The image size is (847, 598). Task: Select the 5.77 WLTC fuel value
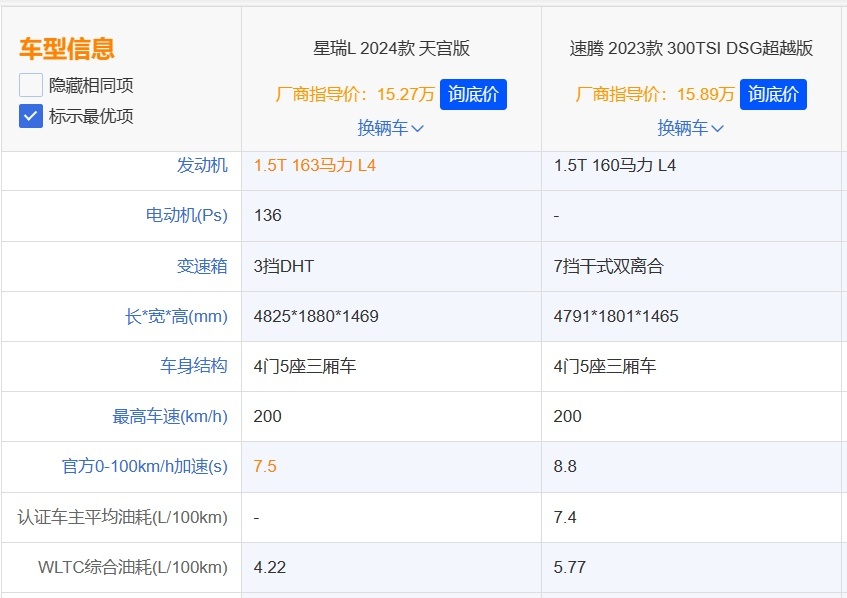[x=570, y=568]
